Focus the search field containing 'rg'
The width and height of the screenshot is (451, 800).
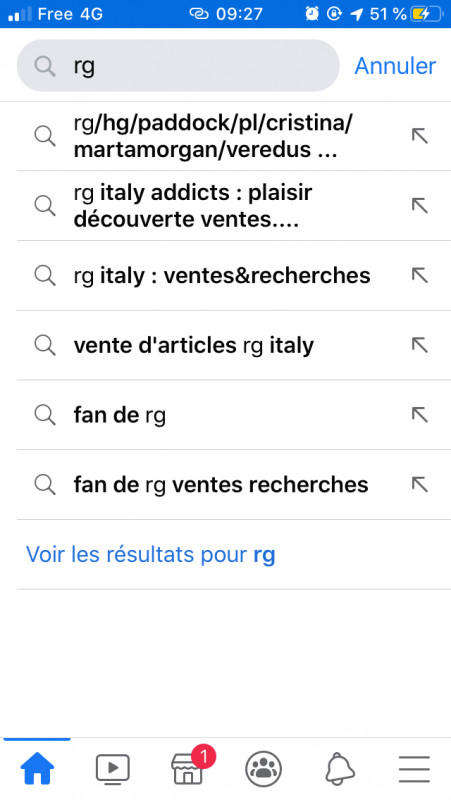point(178,66)
